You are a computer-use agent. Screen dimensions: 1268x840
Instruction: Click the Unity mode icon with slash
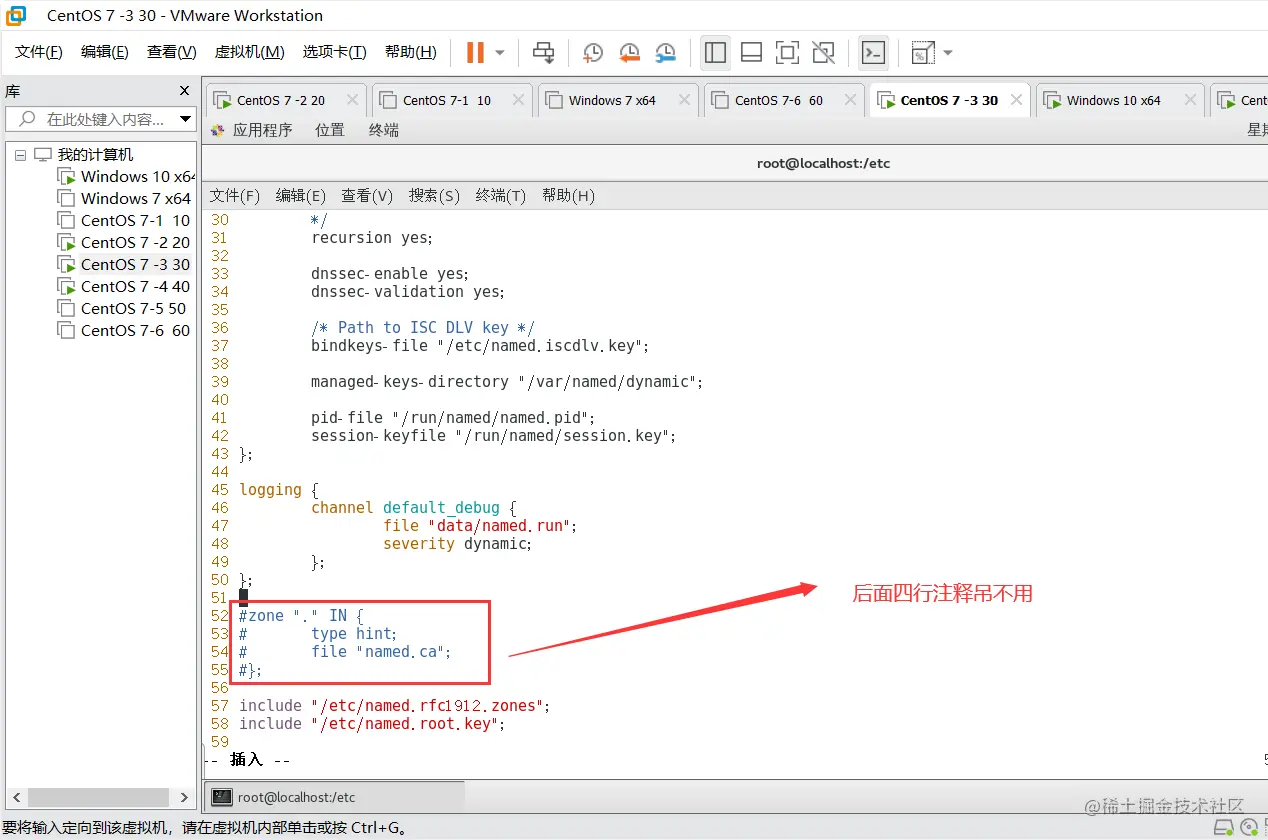coord(823,52)
